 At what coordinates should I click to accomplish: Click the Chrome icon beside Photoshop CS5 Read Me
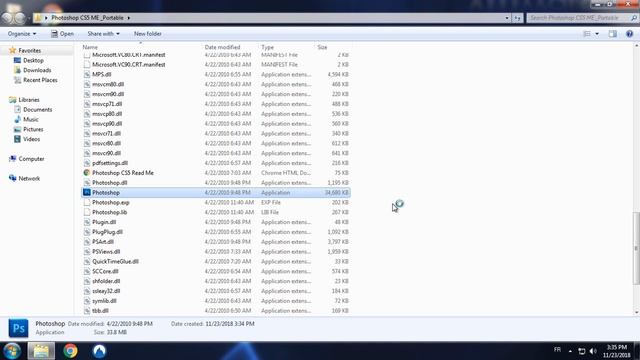[x=87, y=173]
